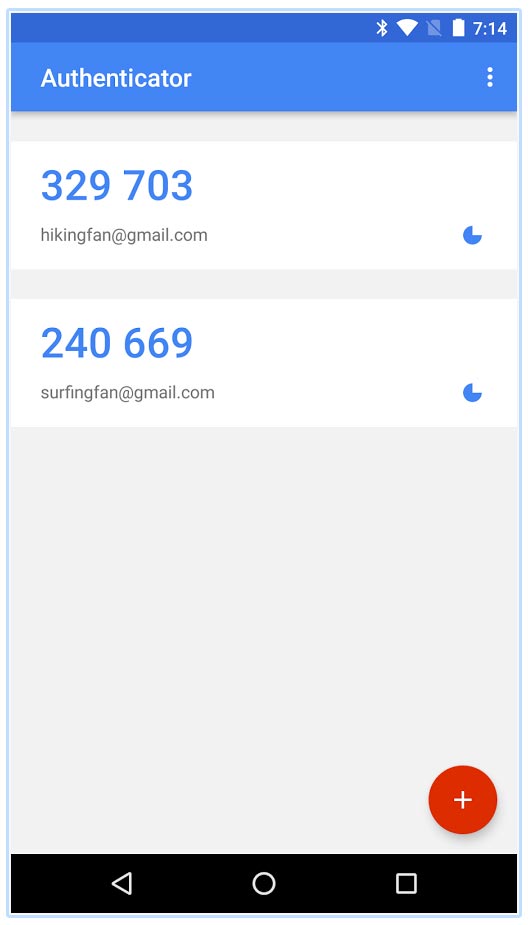This screenshot has height=925, width=529.
Task: Open recent apps with square button
Action: point(406,883)
